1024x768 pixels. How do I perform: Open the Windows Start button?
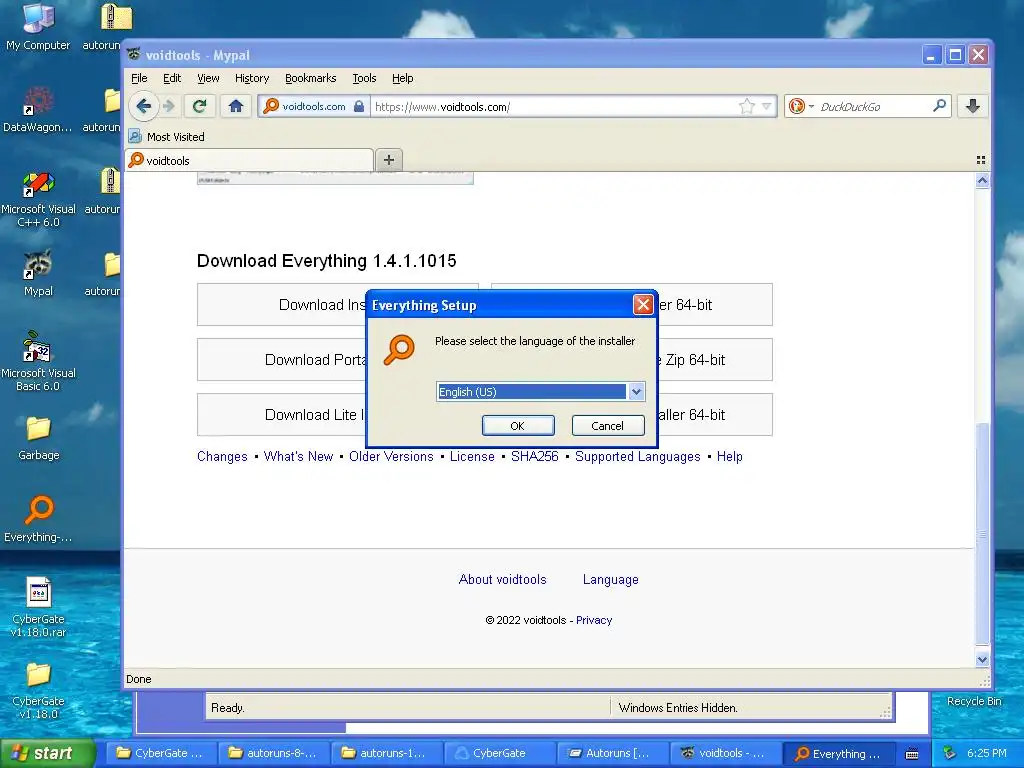pos(48,753)
